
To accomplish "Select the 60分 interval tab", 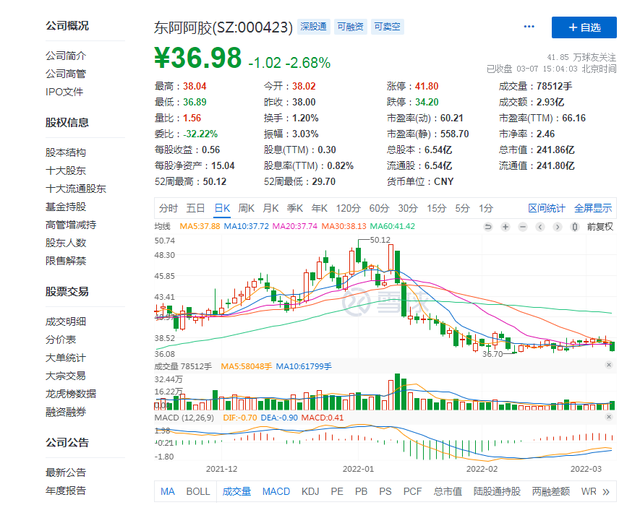I will click(x=379, y=209).
